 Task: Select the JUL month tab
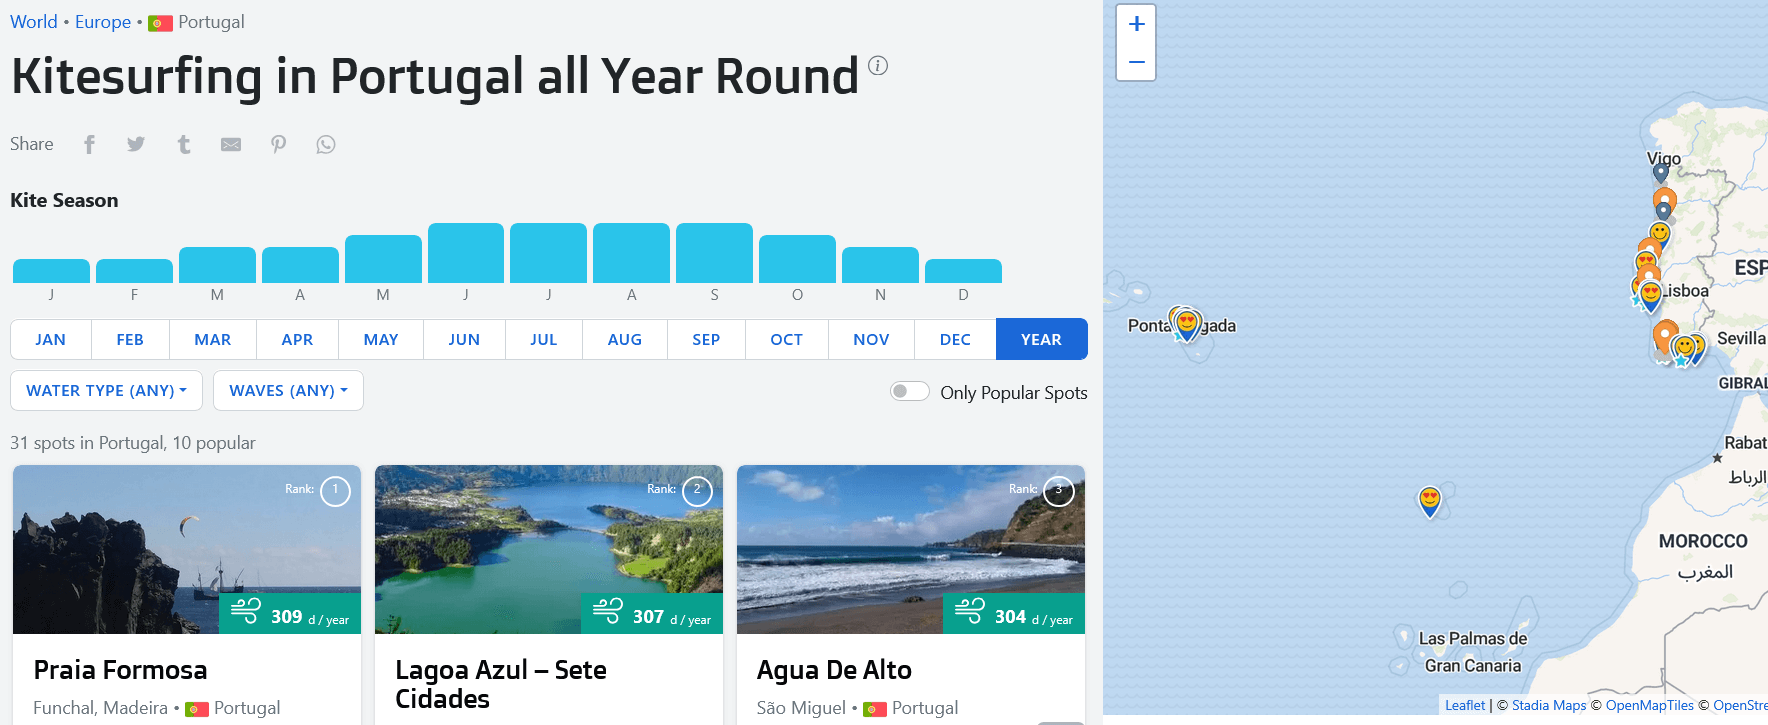(x=544, y=339)
